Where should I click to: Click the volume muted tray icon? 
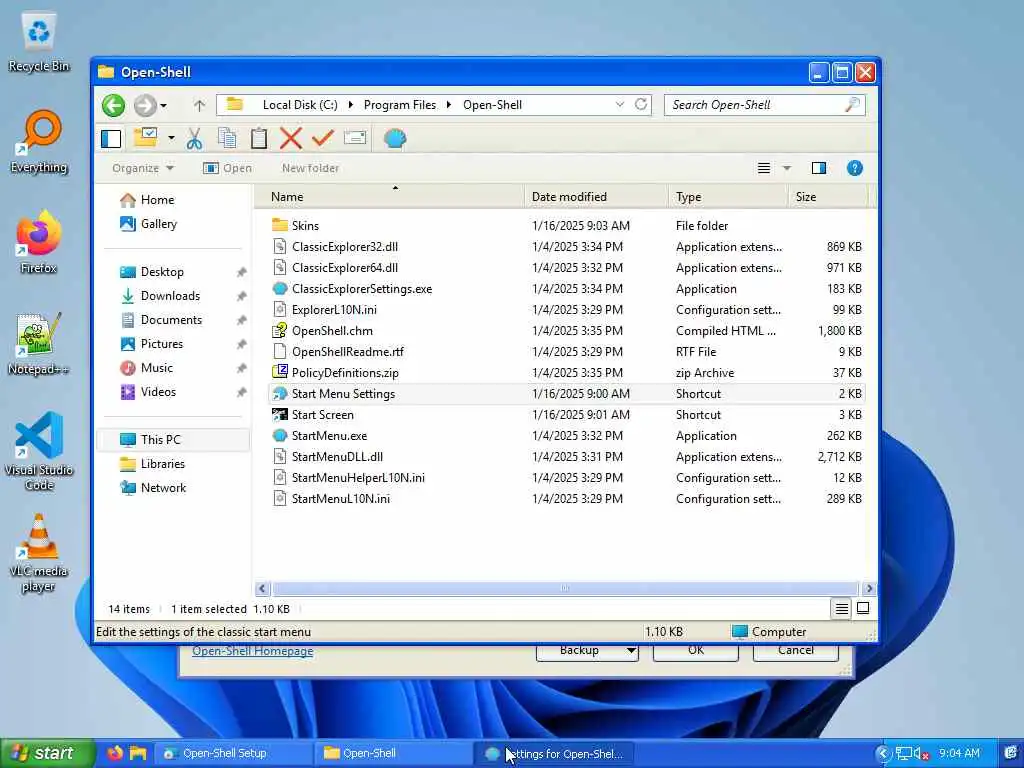tap(921, 754)
